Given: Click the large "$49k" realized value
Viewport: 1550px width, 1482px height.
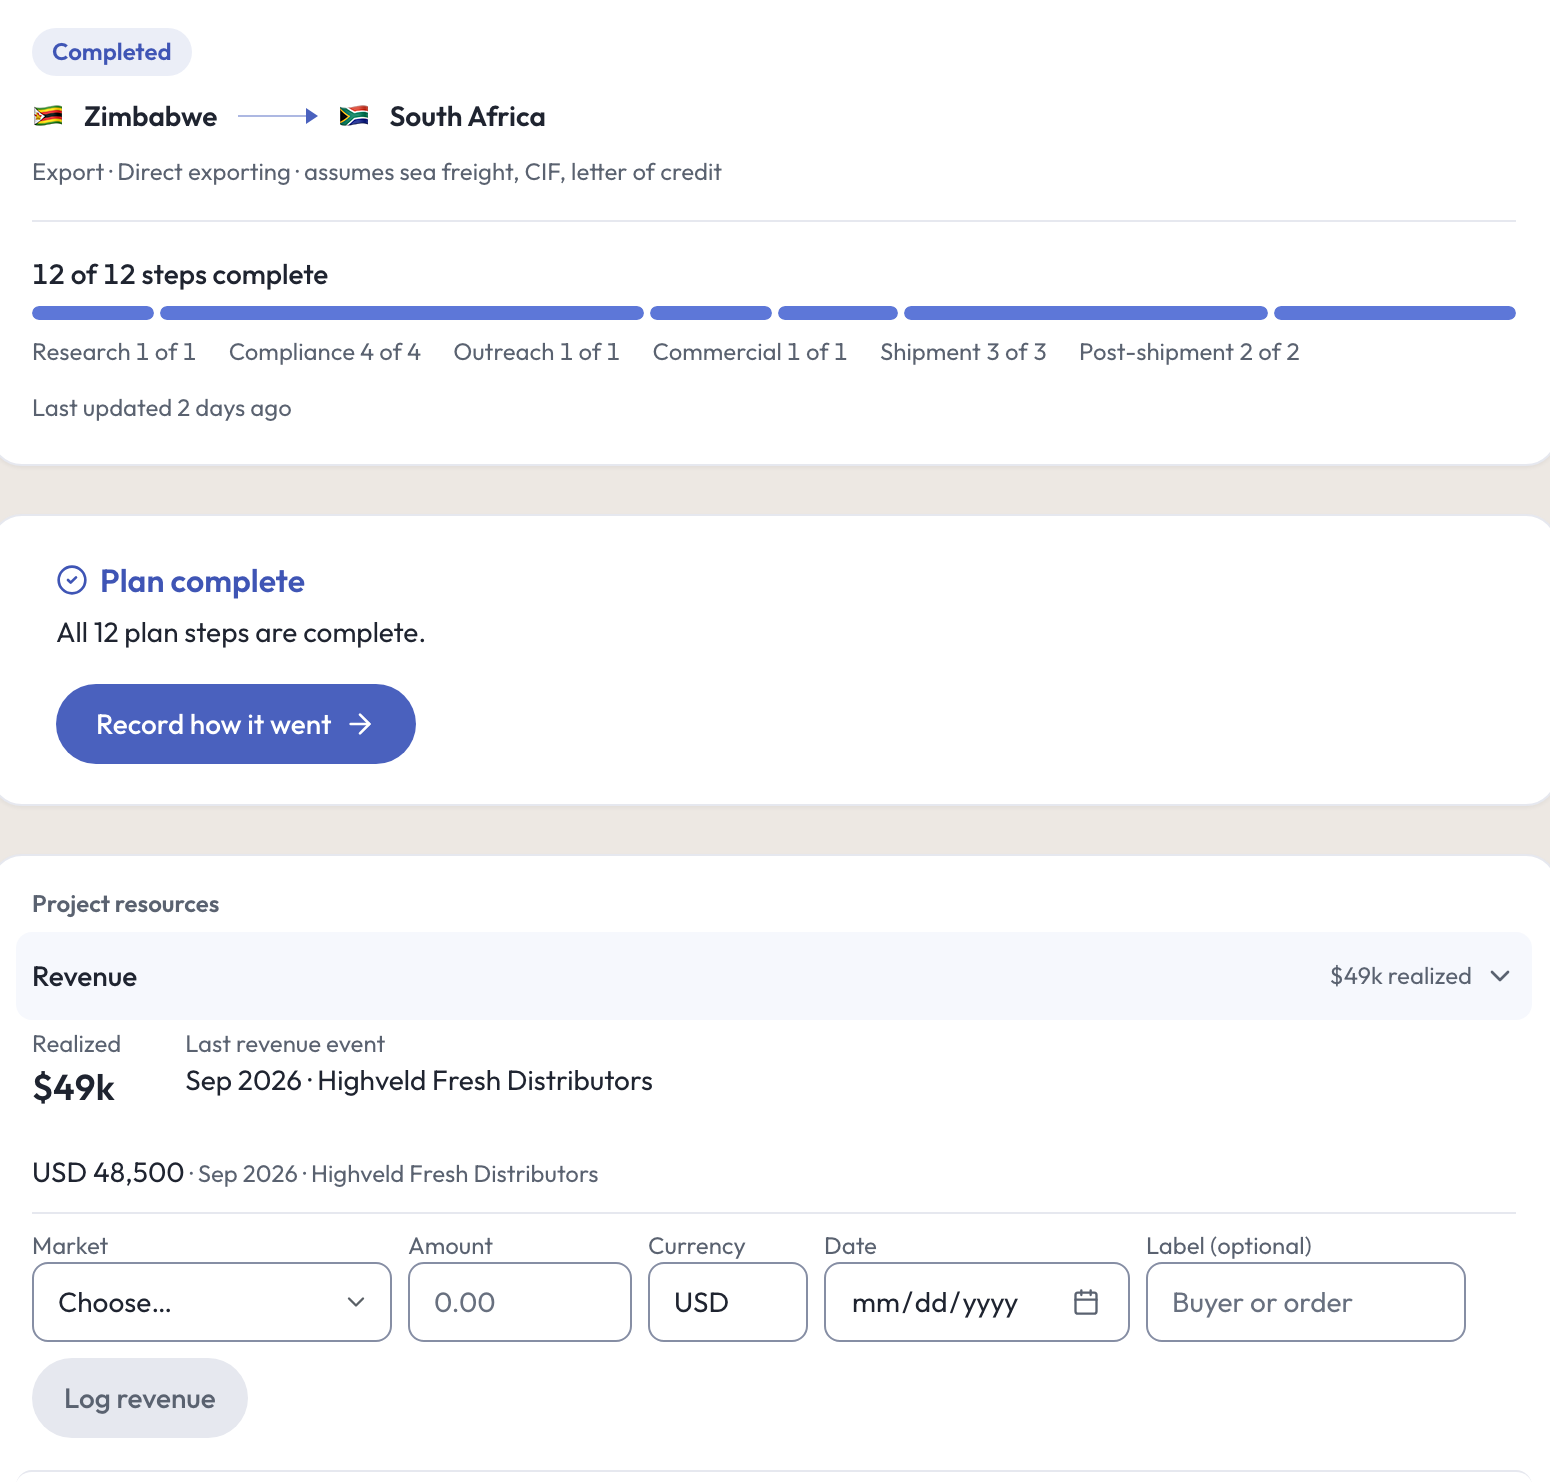Looking at the screenshot, I should (74, 1087).
